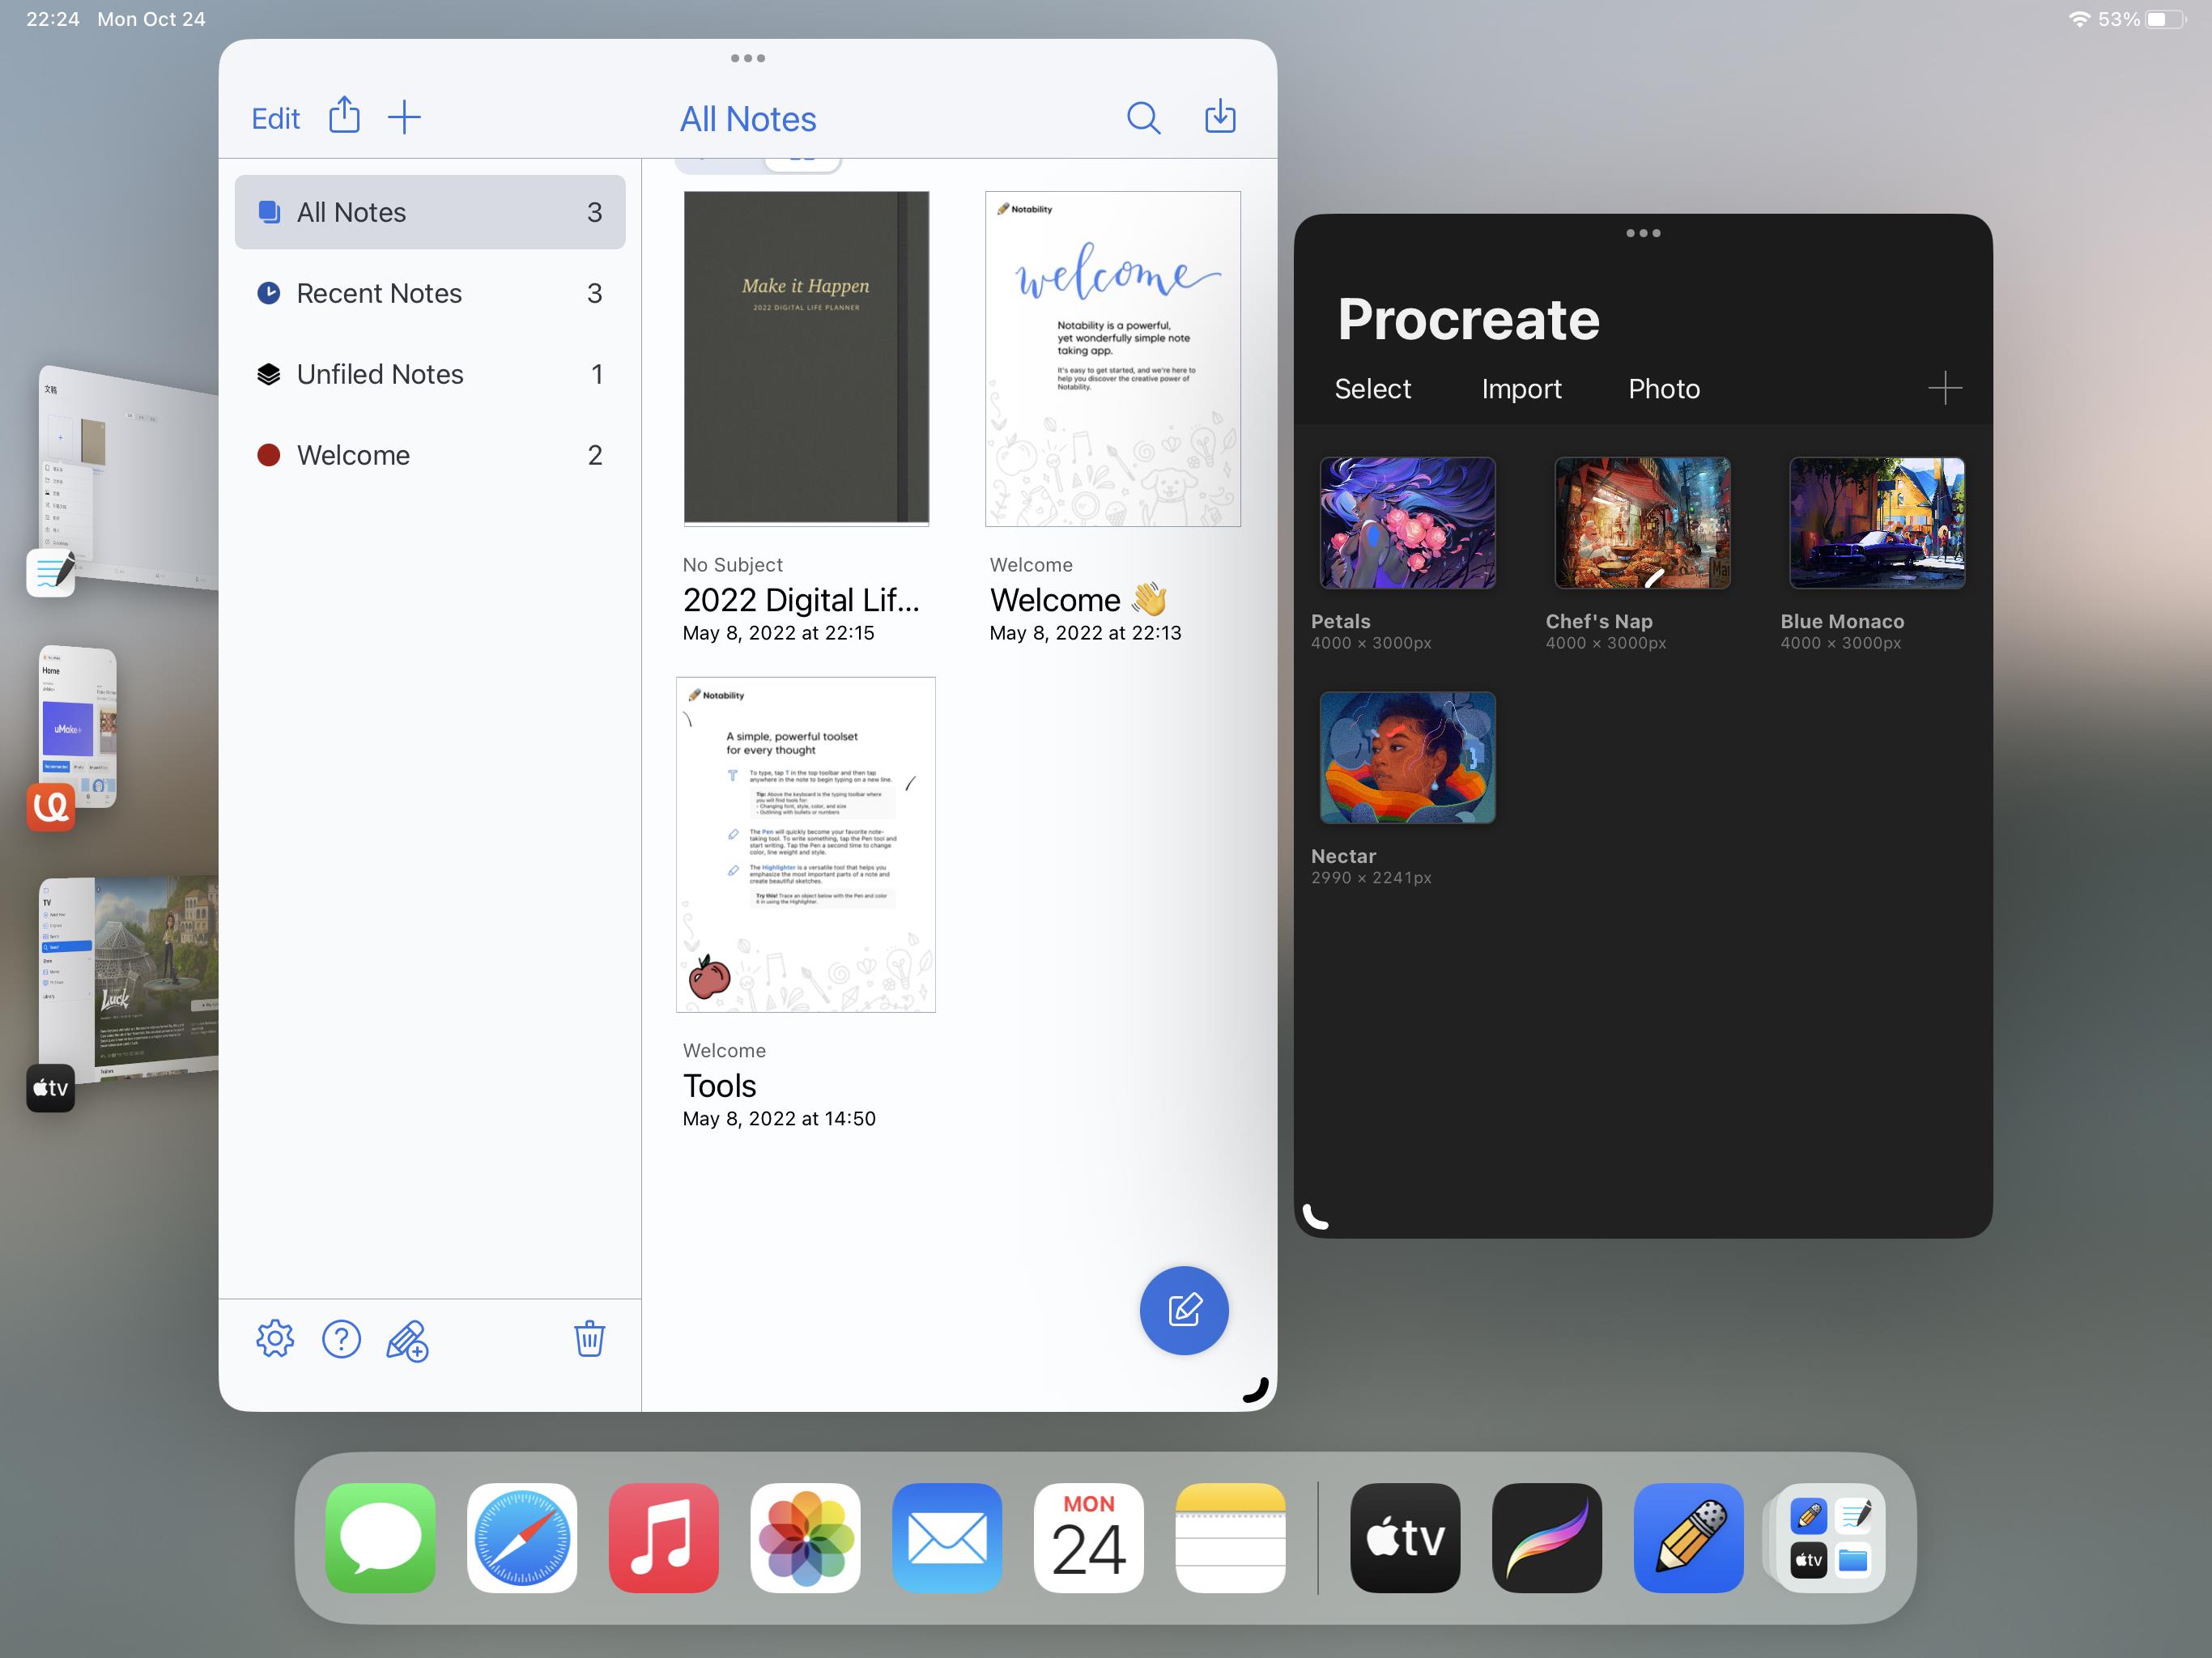Tap the plus icon to create a Procreate canvas
Viewport: 2212px width, 1658px height.
1946,388
